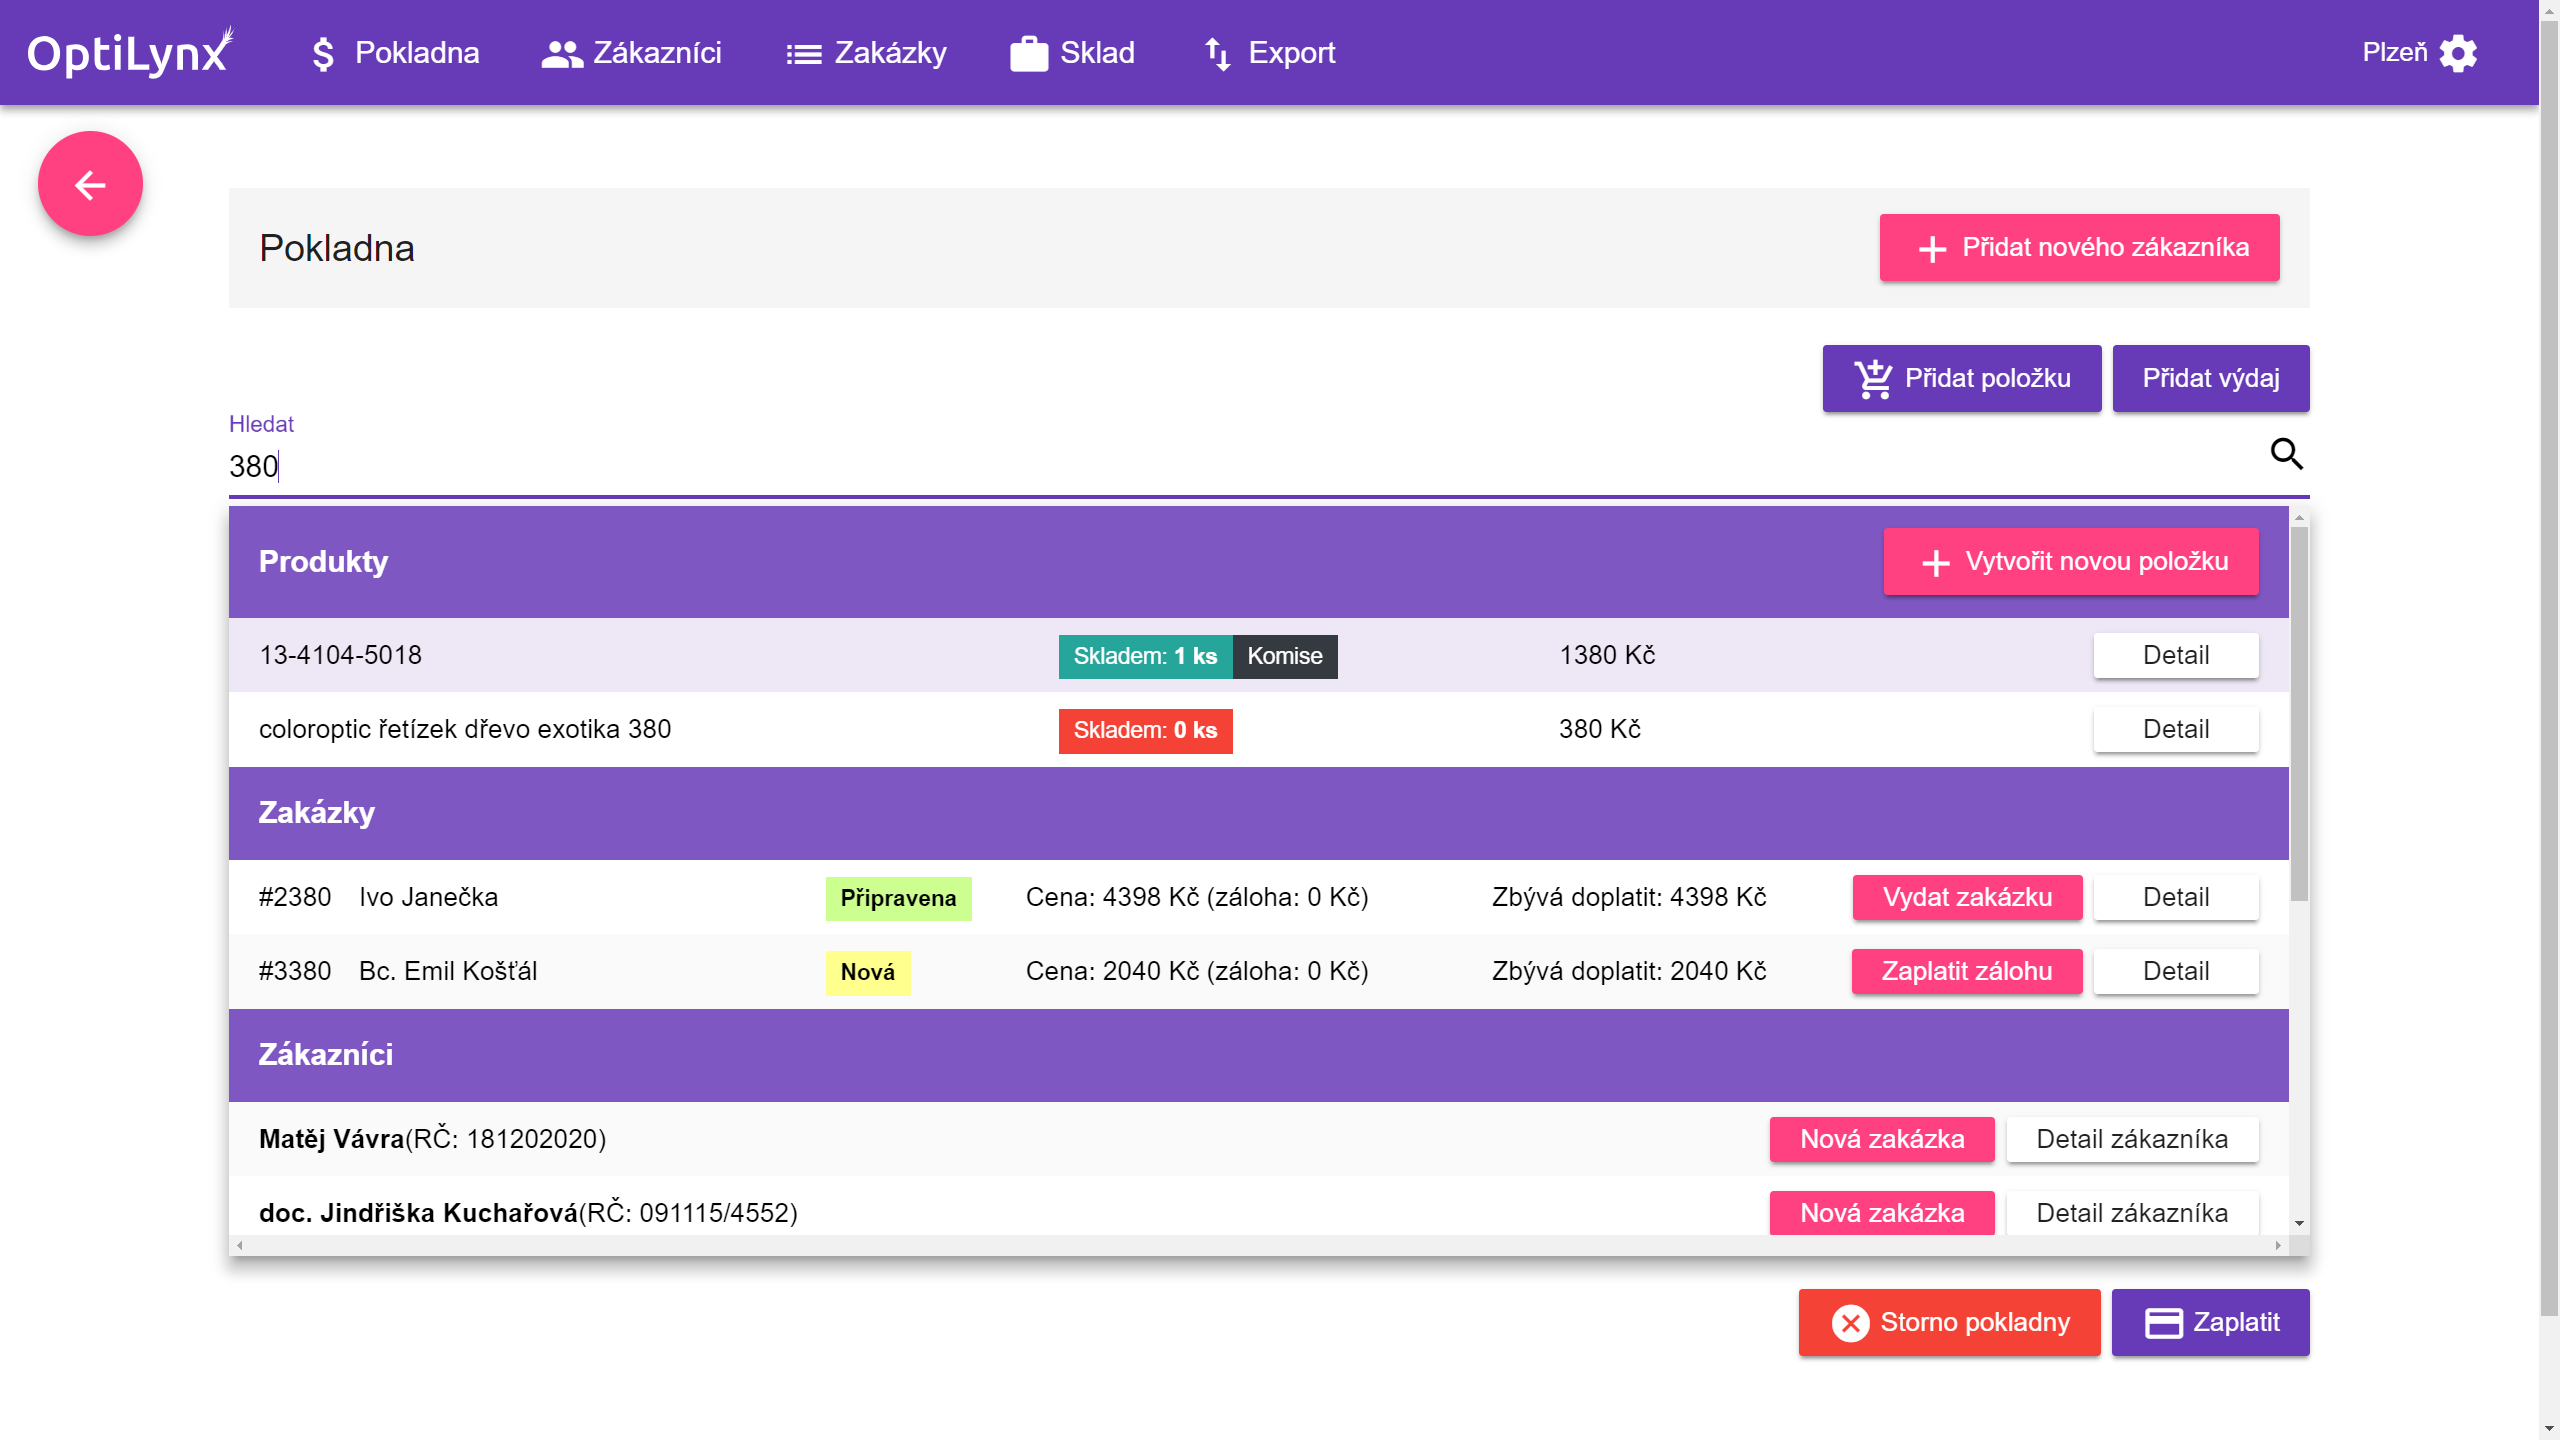Click the people icon for Zákazníci

coord(561,53)
